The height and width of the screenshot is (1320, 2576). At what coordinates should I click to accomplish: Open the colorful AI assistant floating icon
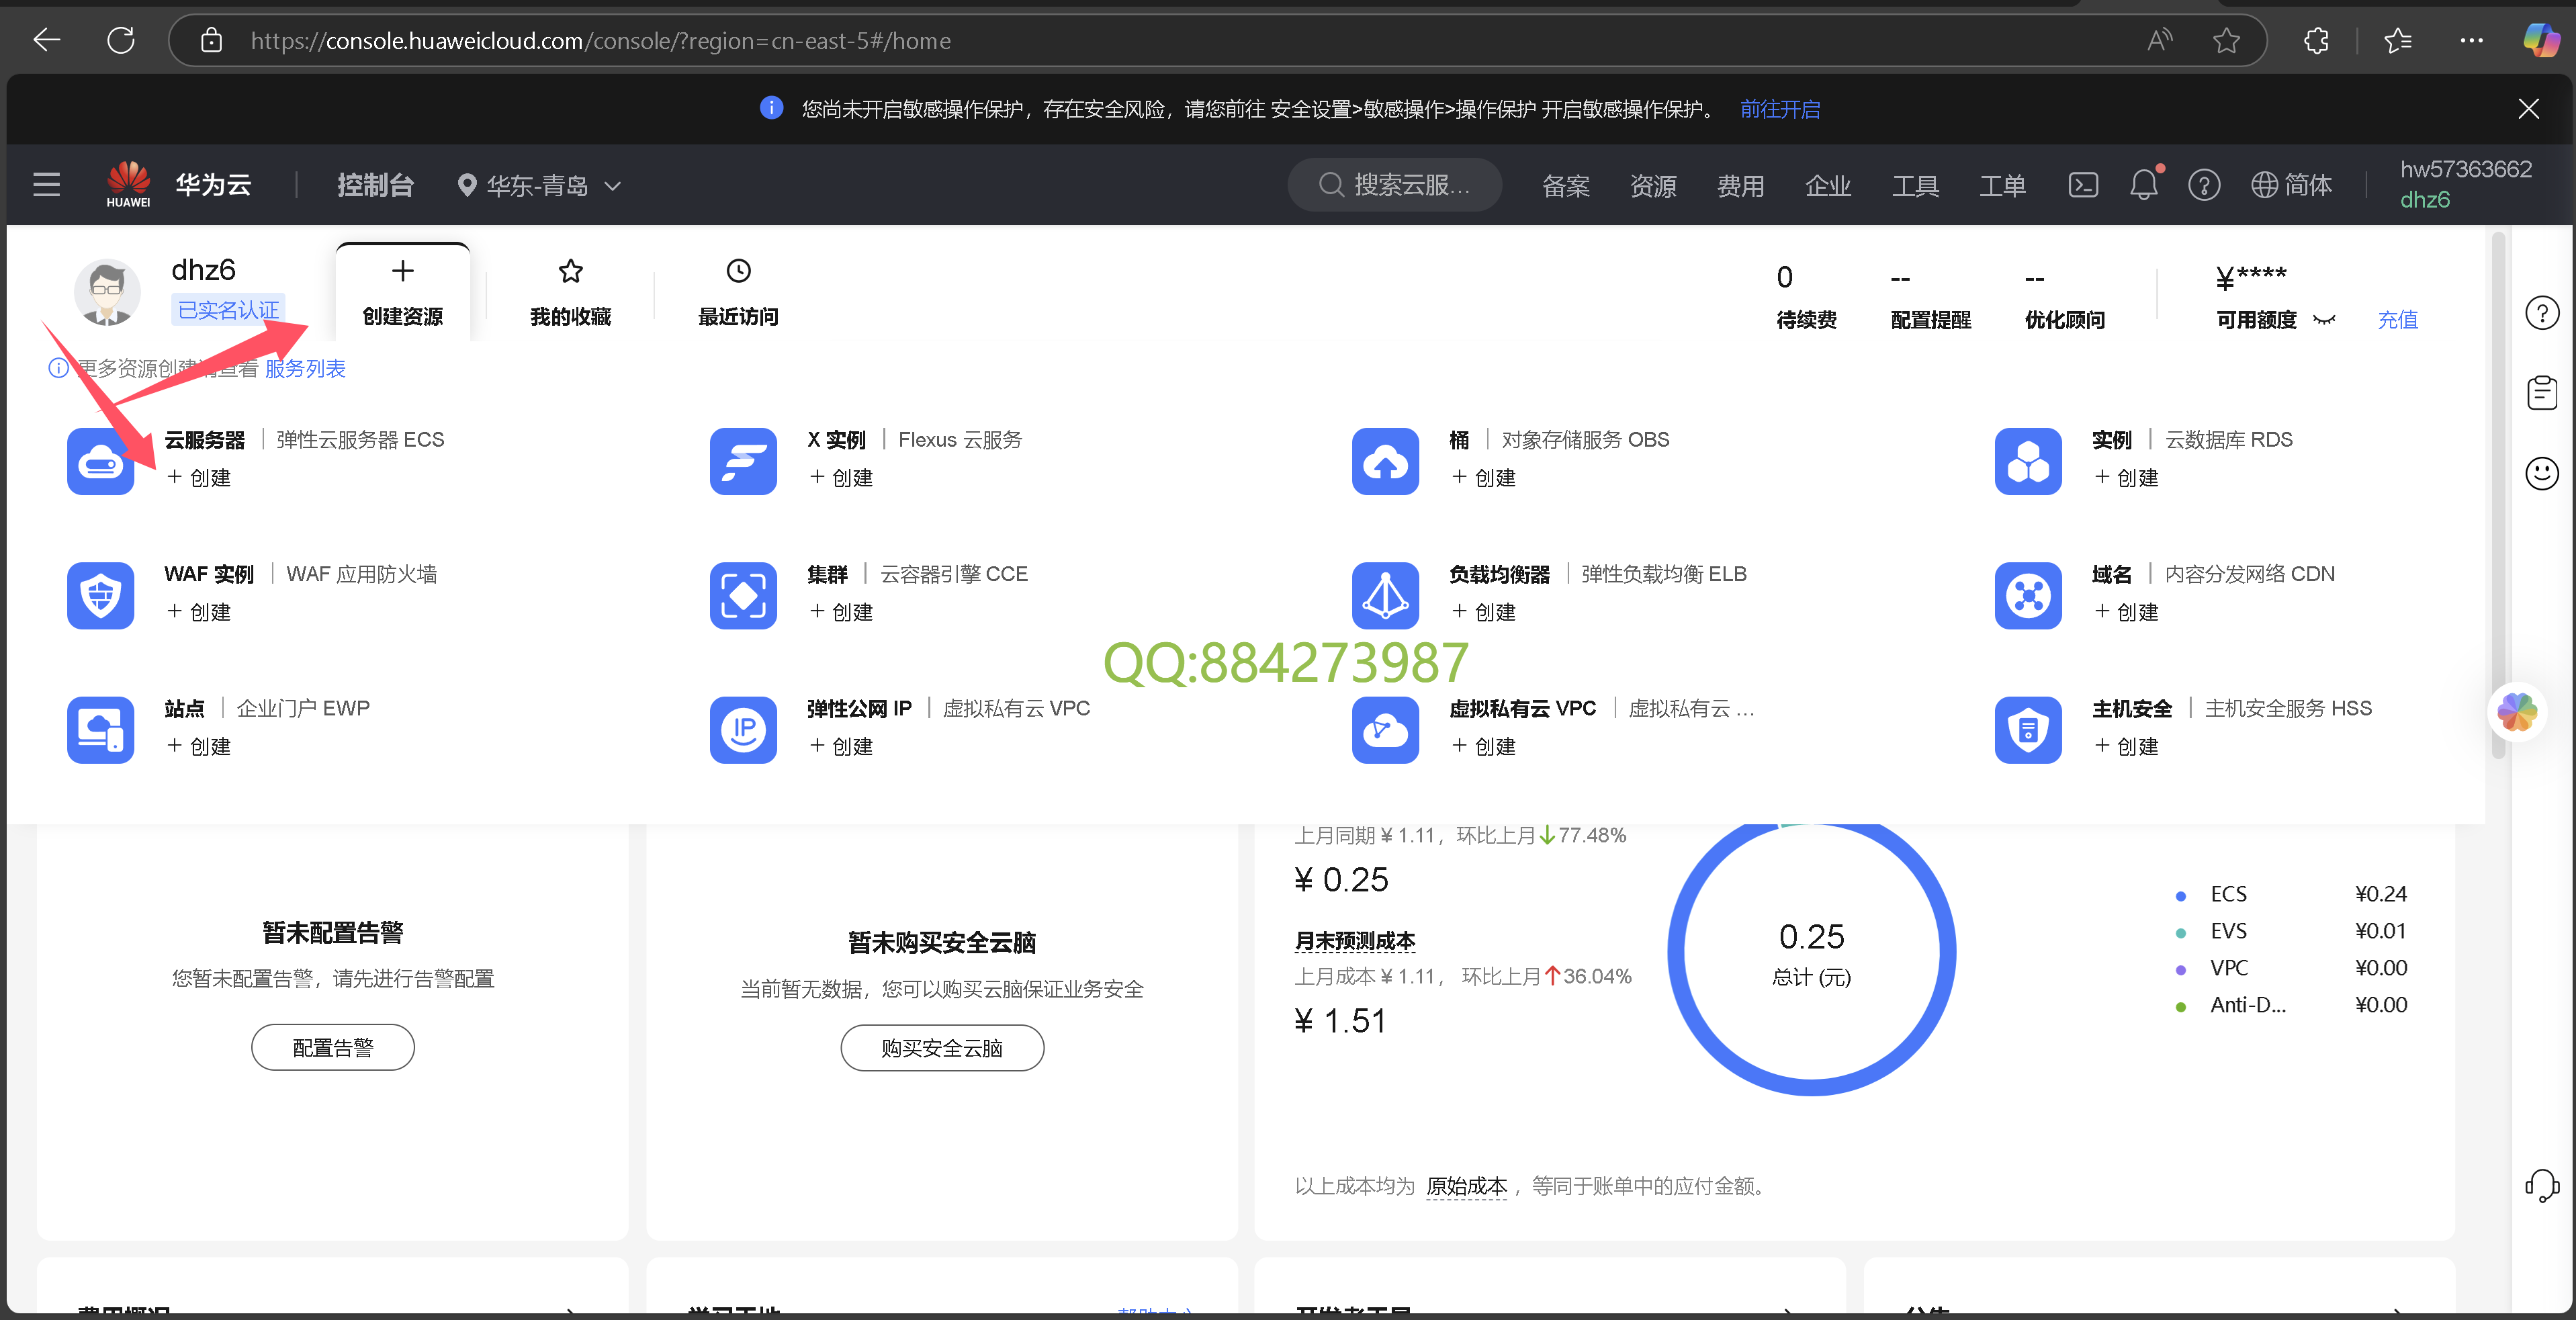point(2516,712)
